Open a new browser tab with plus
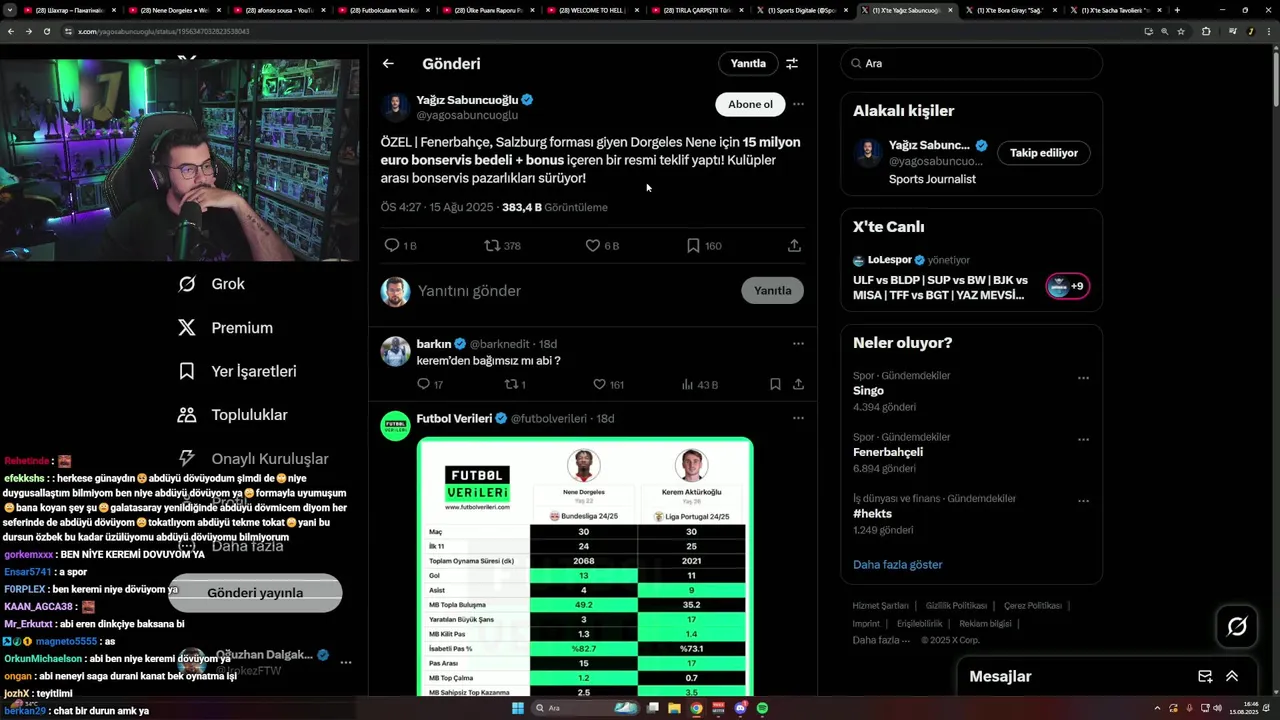Screen dimensions: 1280x720 pos(1177,10)
